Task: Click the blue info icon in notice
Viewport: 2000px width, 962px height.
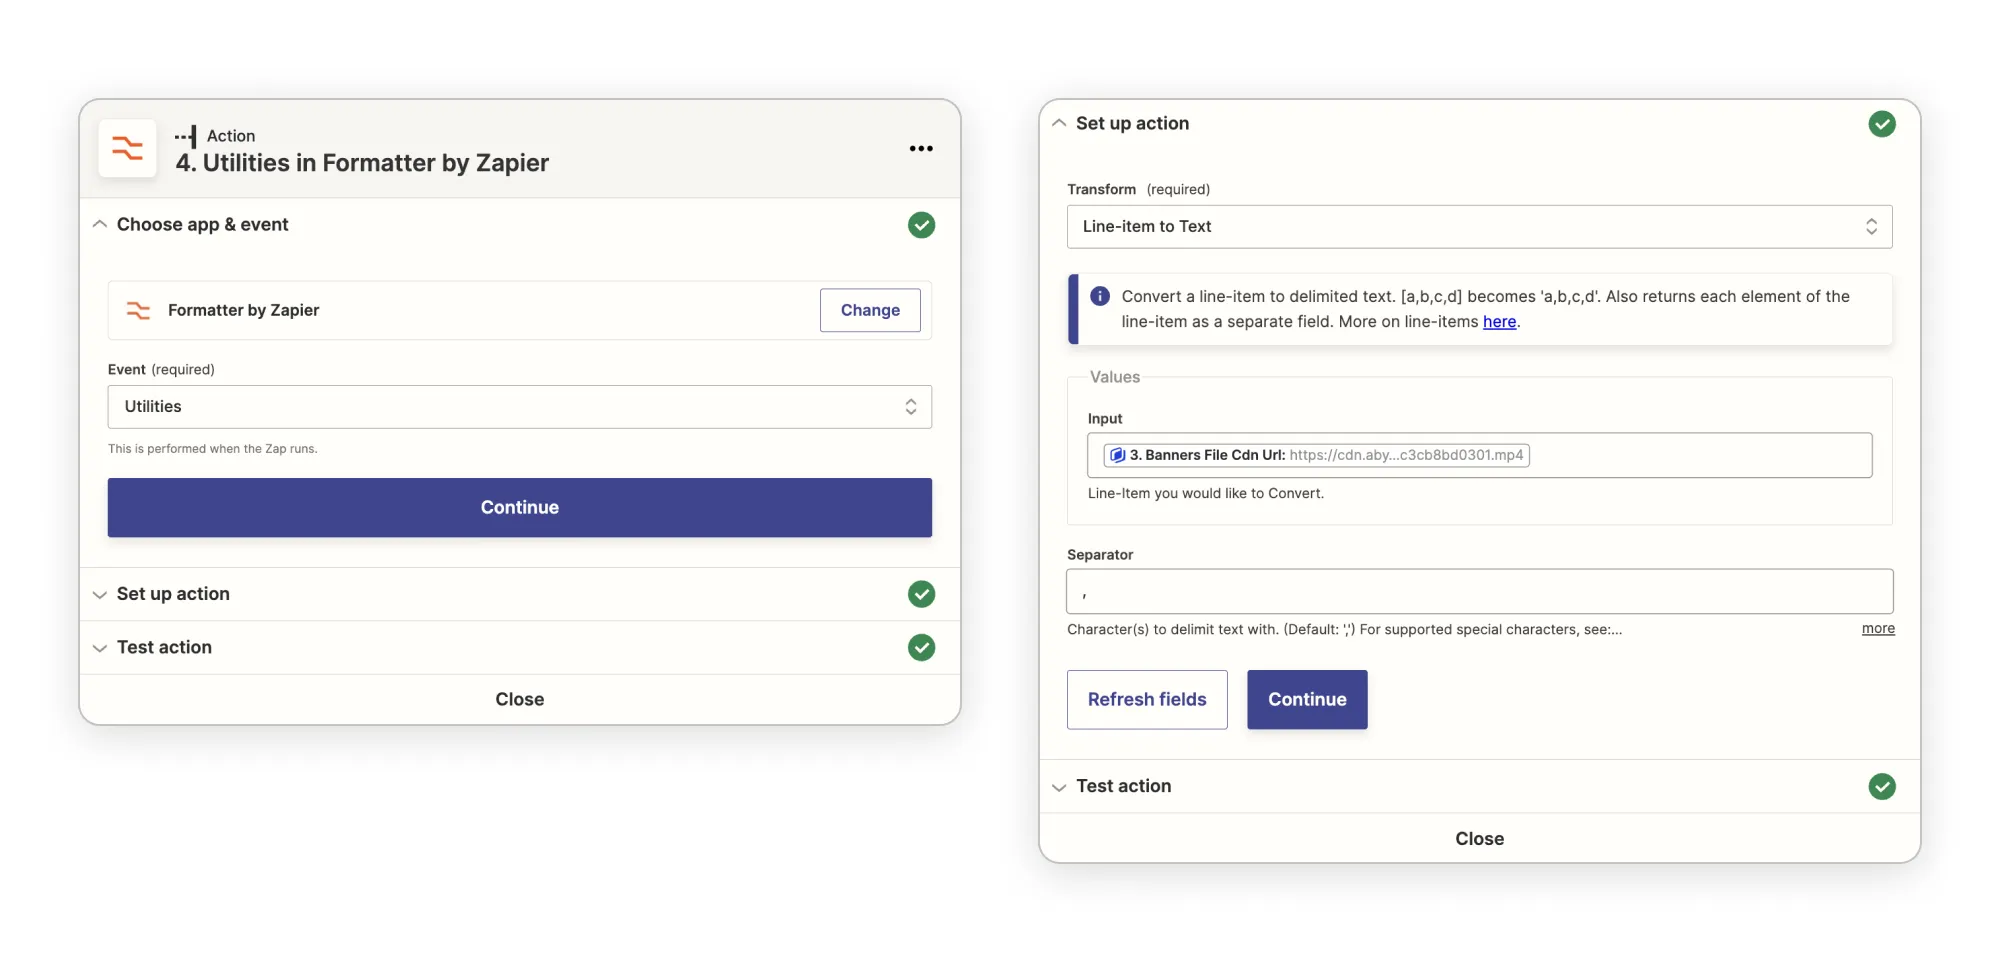Action: 1100,296
